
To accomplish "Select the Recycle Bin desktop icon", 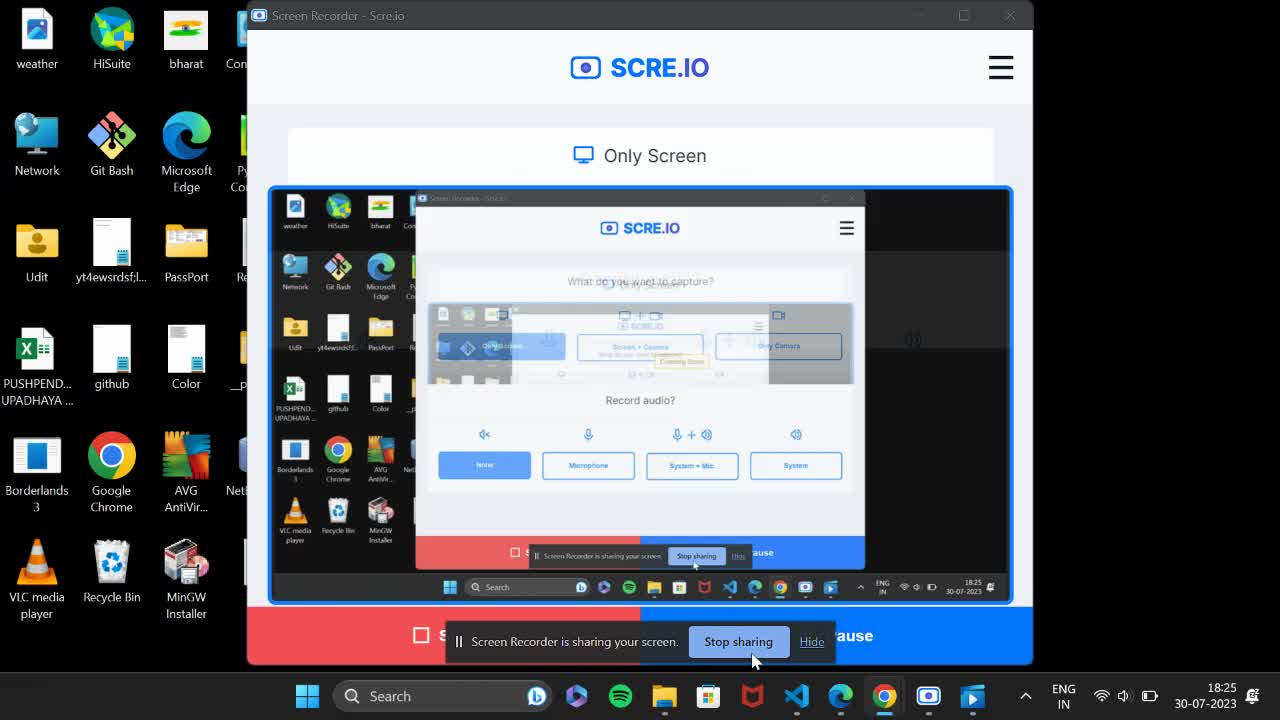I will [112, 573].
